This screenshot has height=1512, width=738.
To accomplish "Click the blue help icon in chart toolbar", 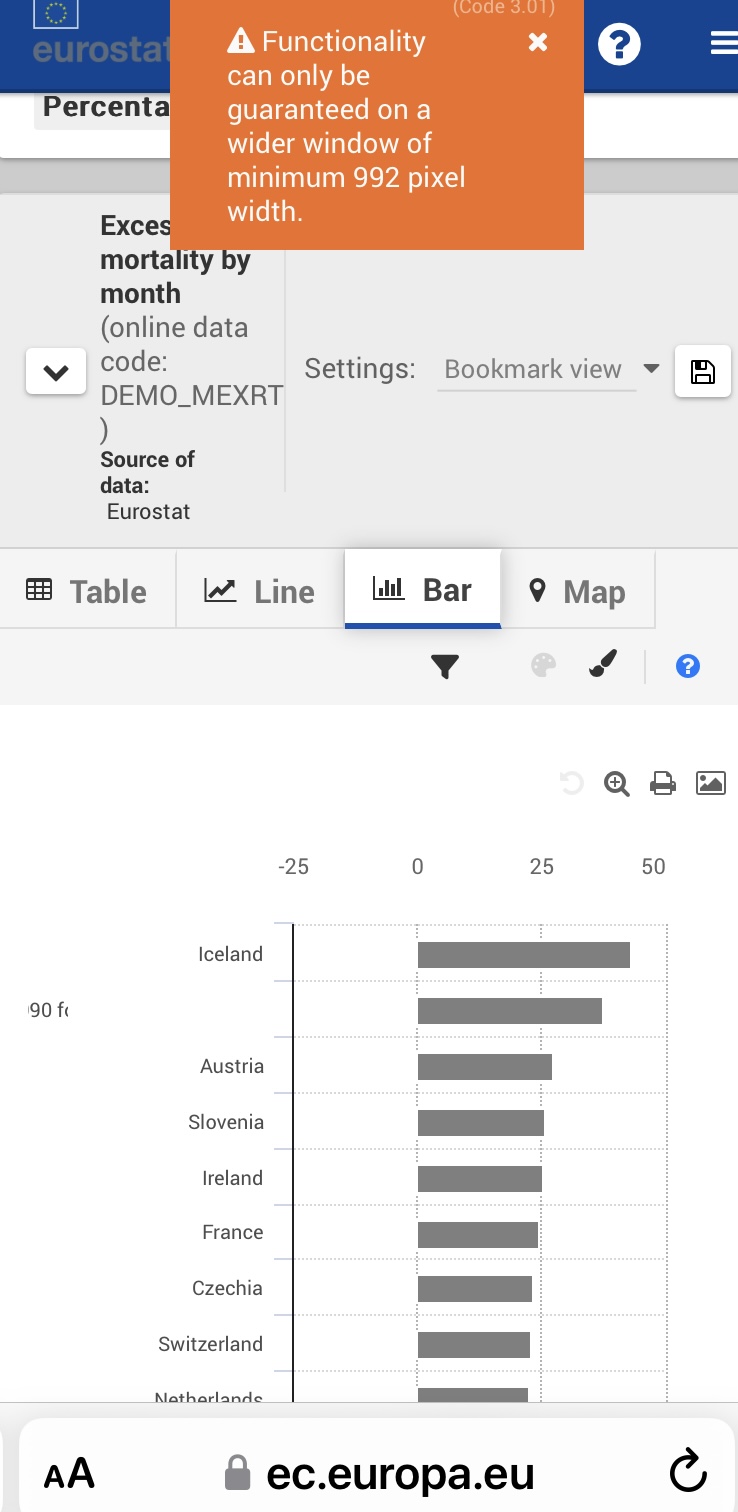I will (x=687, y=666).
